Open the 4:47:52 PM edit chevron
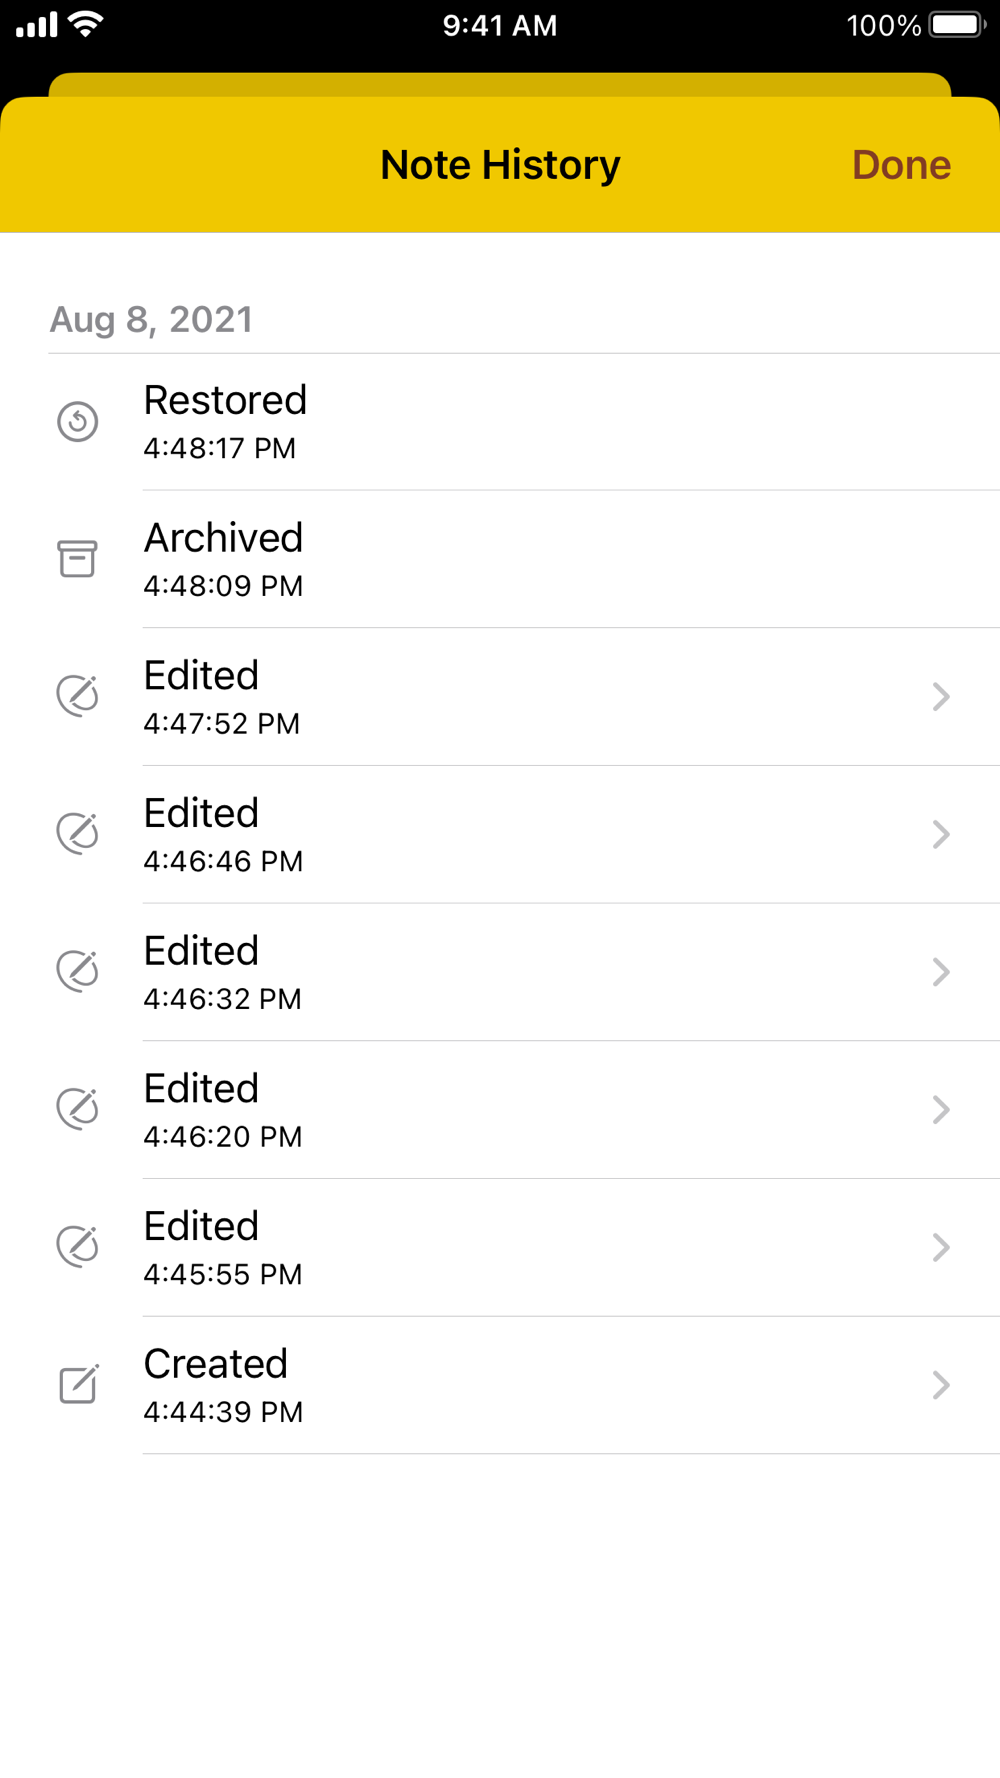The image size is (1000, 1778). (940, 697)
